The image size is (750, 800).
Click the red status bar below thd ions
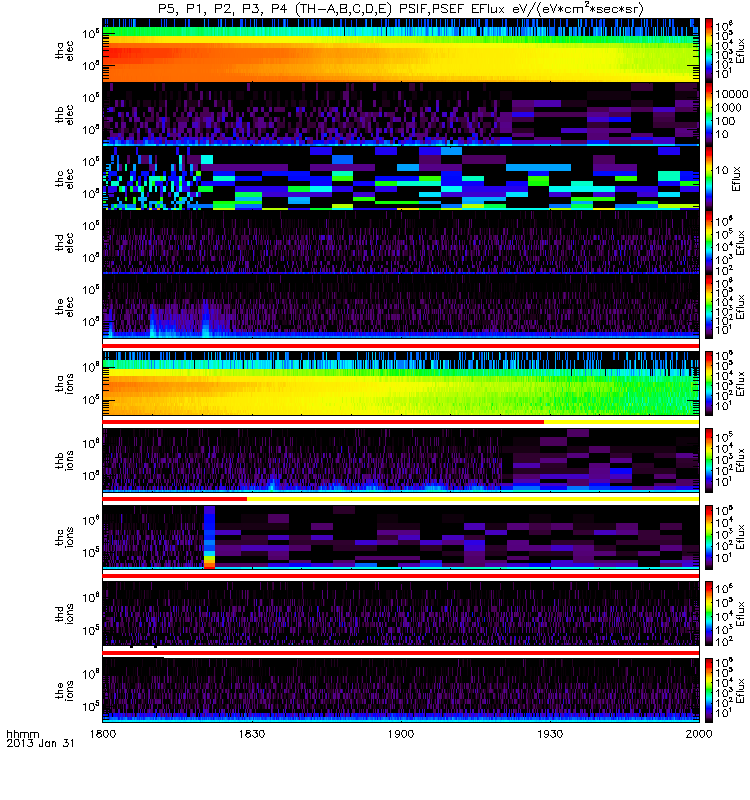[x=401, y=653]
